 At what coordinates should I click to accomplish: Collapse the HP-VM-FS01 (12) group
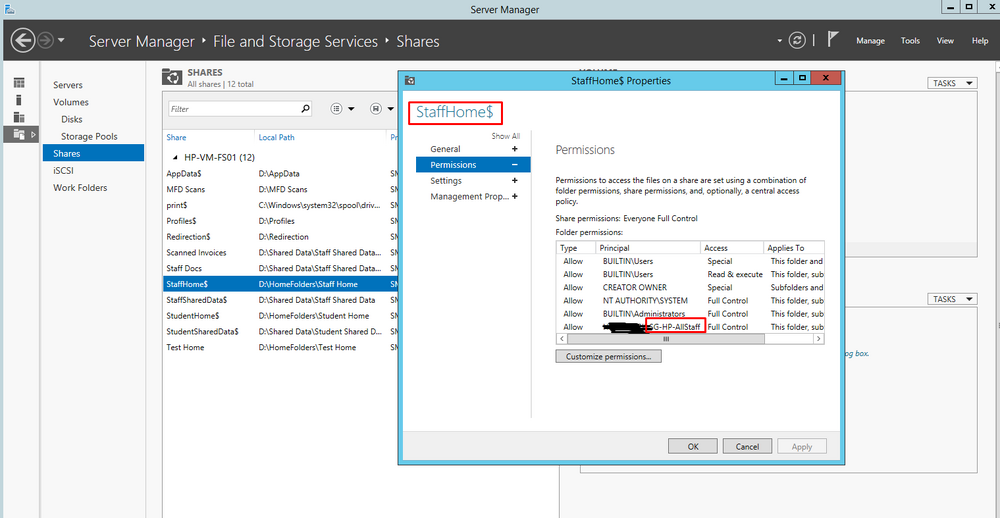(x=175, y=158)
